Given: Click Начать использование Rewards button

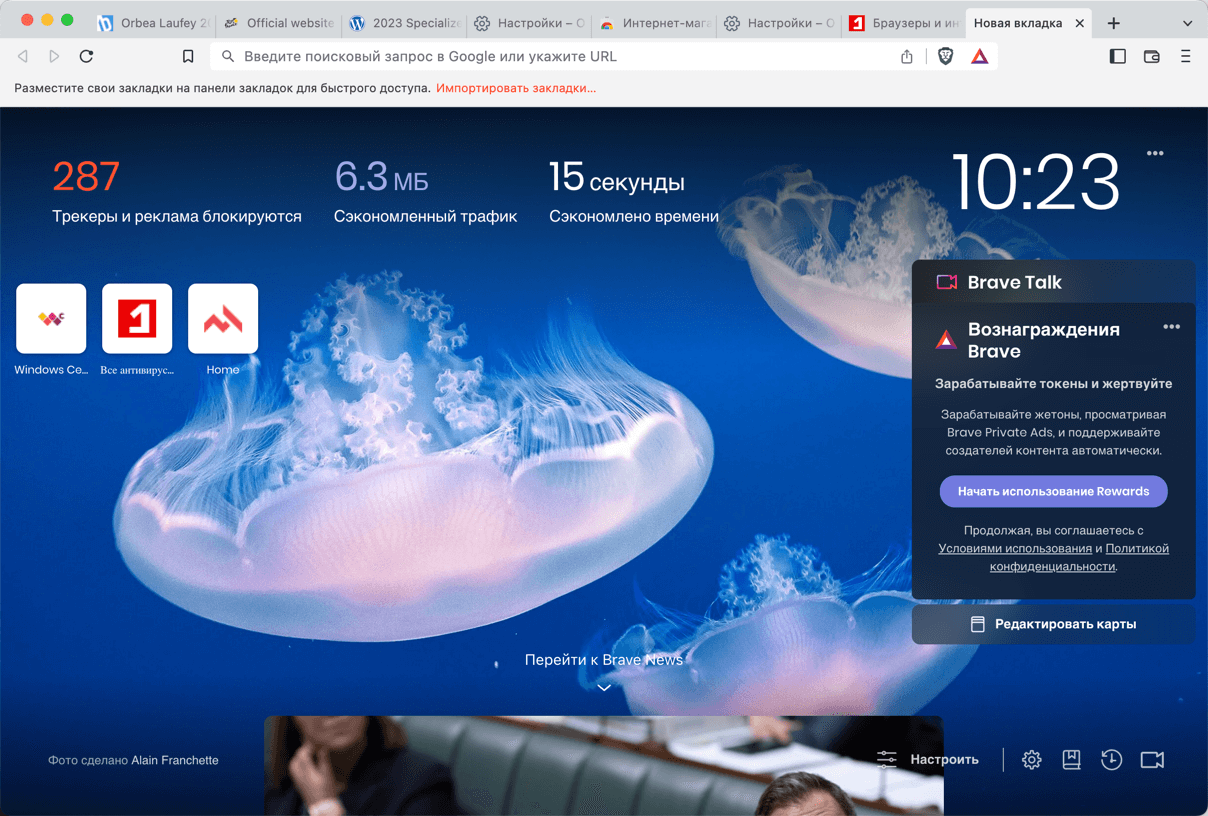Looking at the screenshot, I should [x=1053, y=491].
